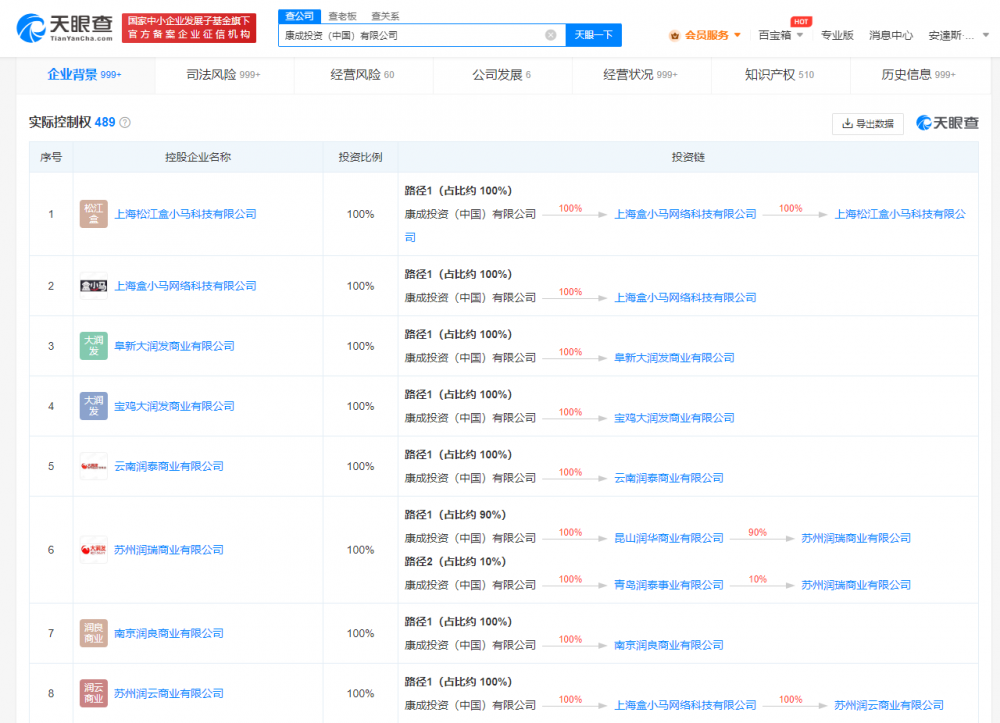
Task: Open 阜新大润发商业有限公司 in name column
Action: (174, 346)
